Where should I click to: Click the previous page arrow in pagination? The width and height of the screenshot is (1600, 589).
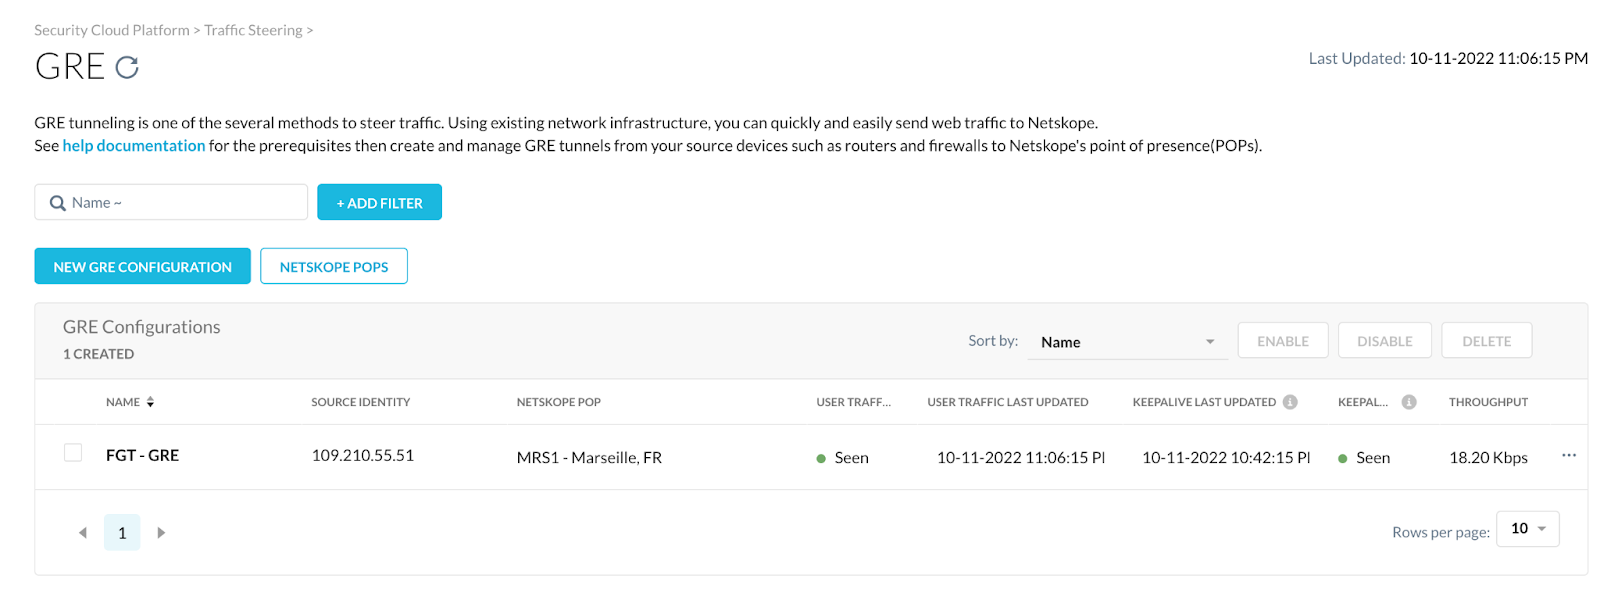[83, 532]
